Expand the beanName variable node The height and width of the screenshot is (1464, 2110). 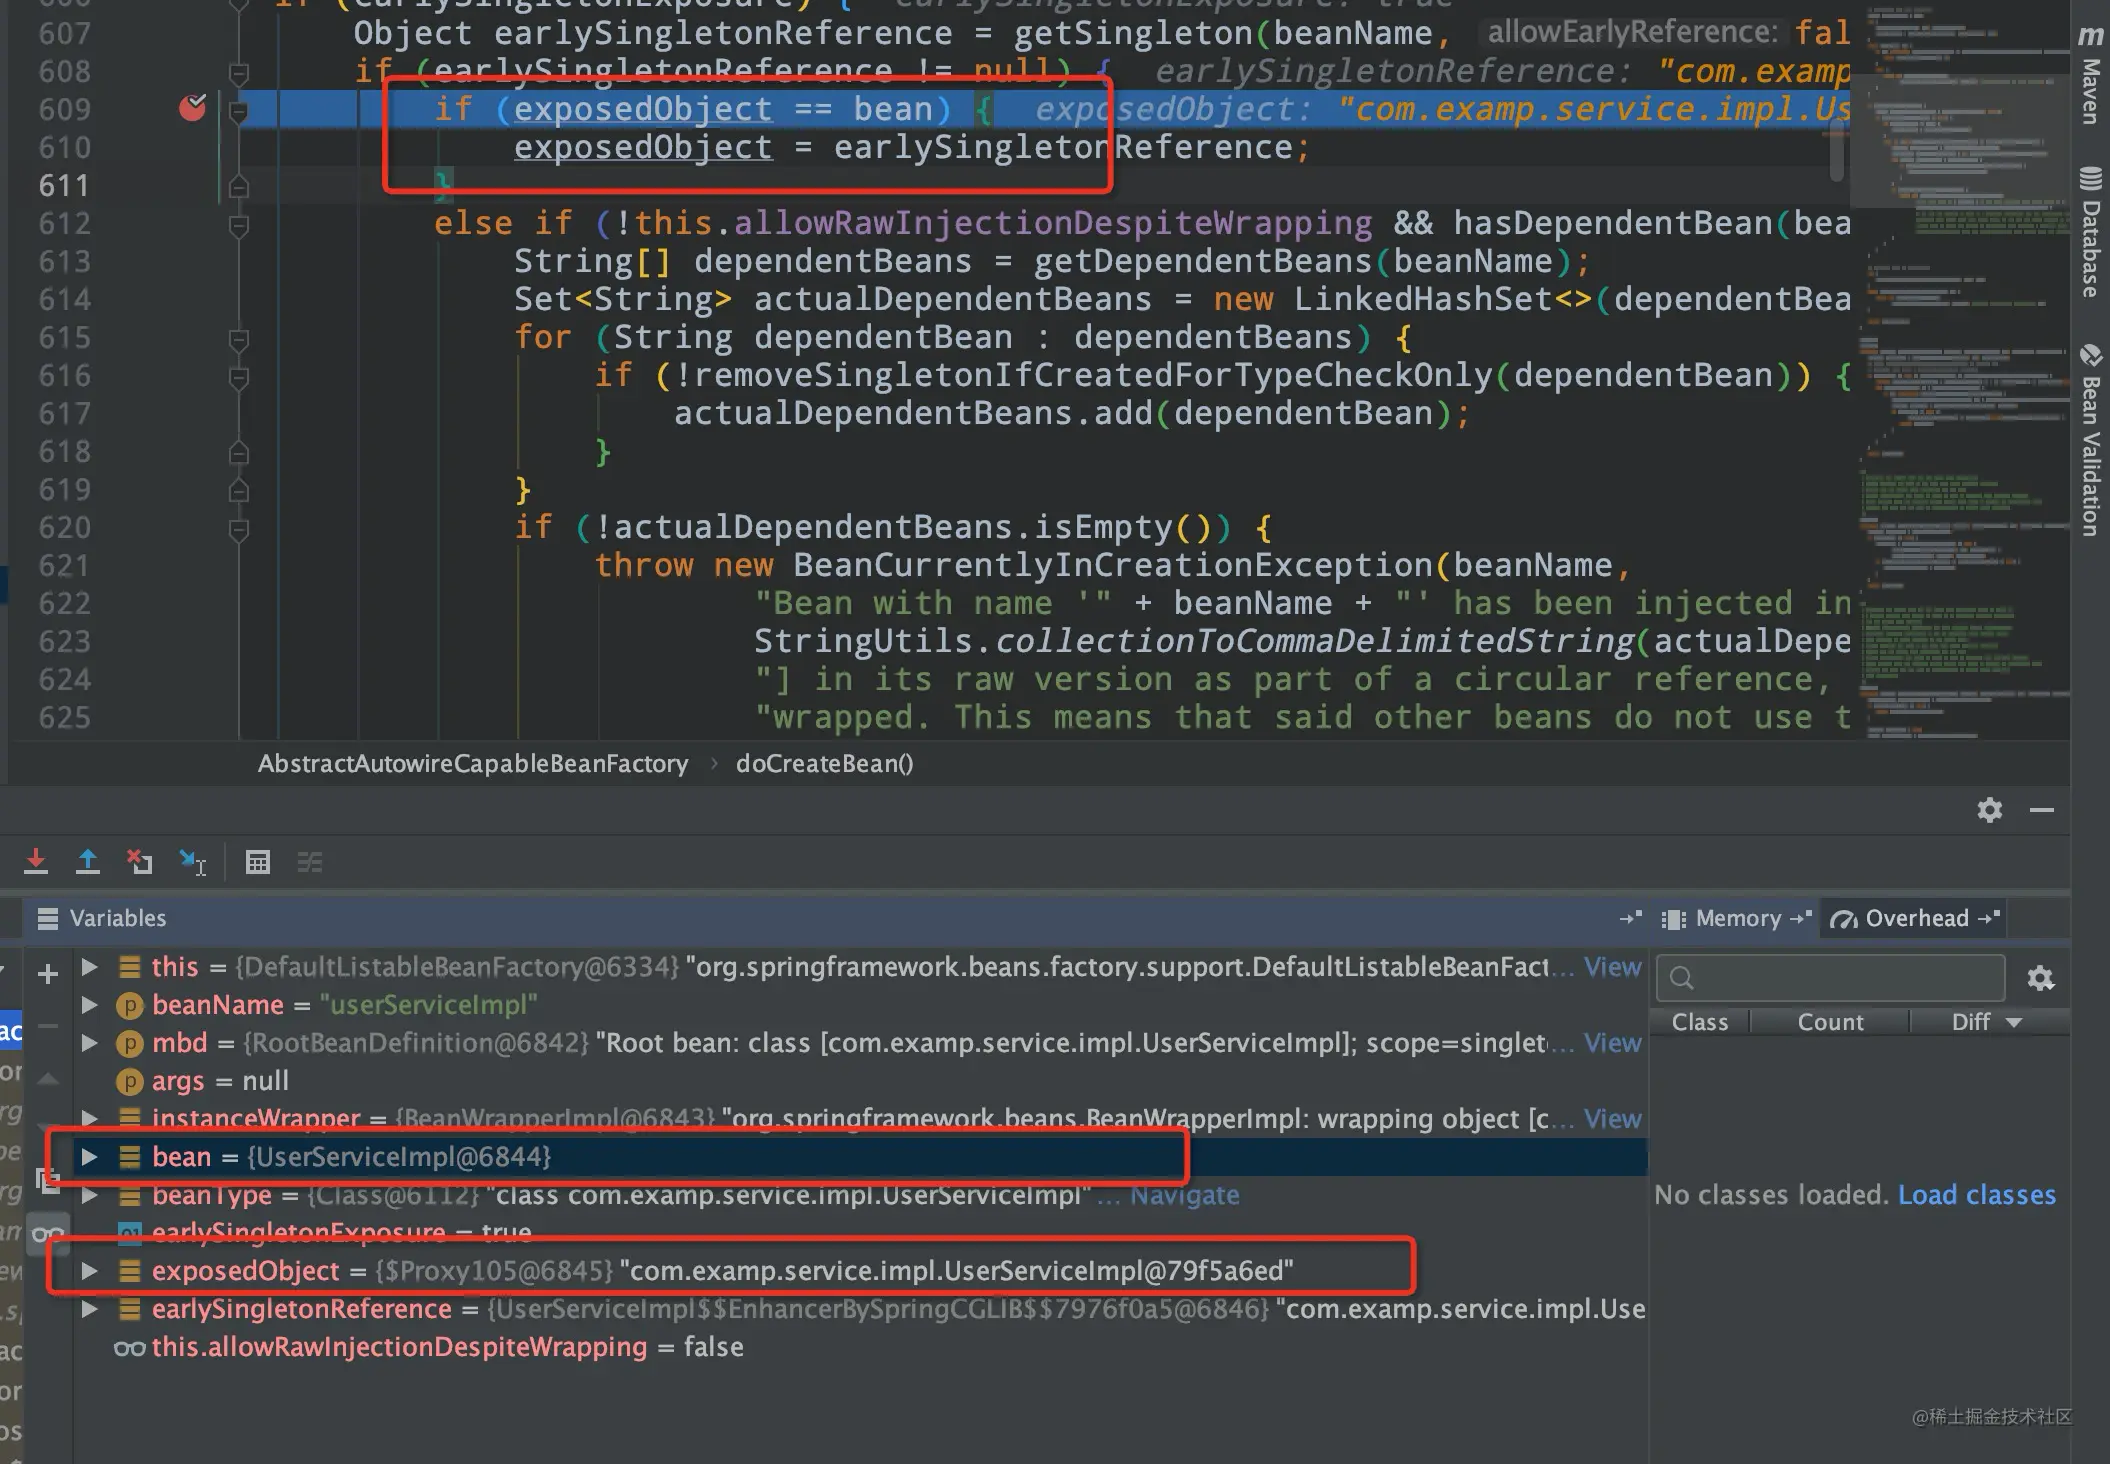coord(90,1004)
